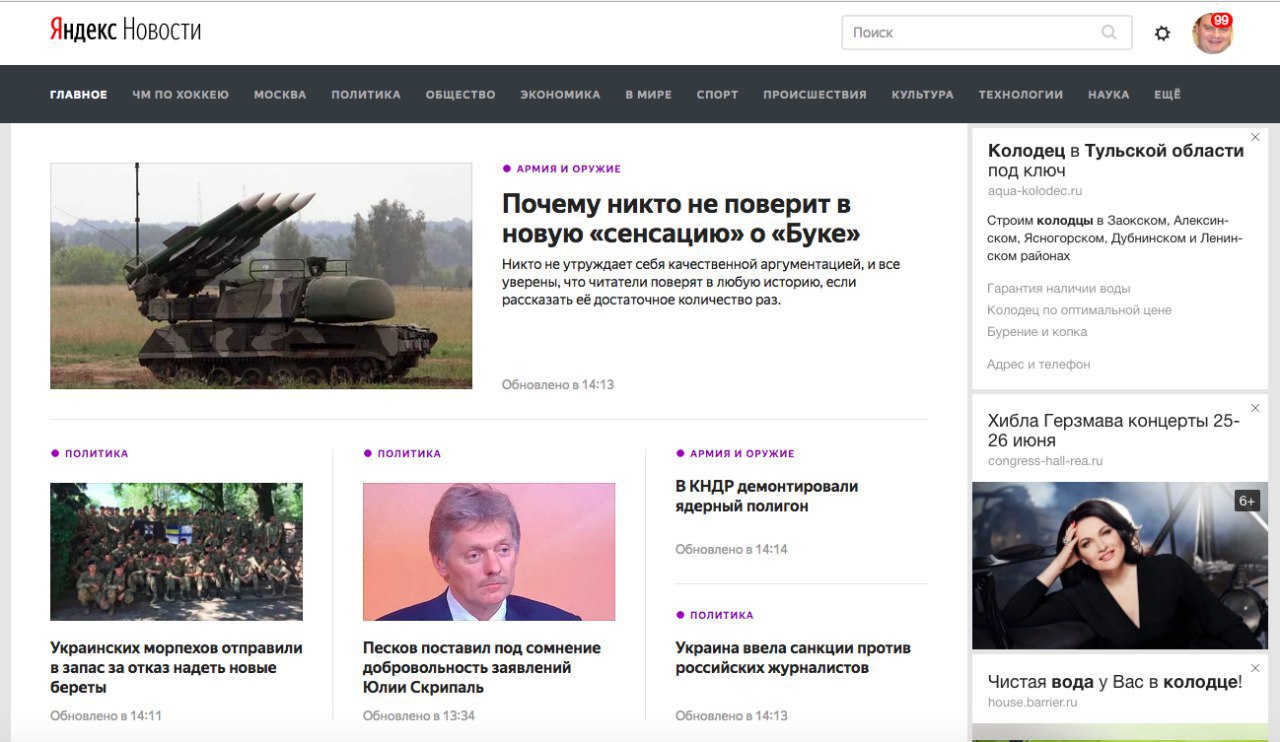
Task: Close the Хибла Герзмава concert ad
Action: [1256, 407]
